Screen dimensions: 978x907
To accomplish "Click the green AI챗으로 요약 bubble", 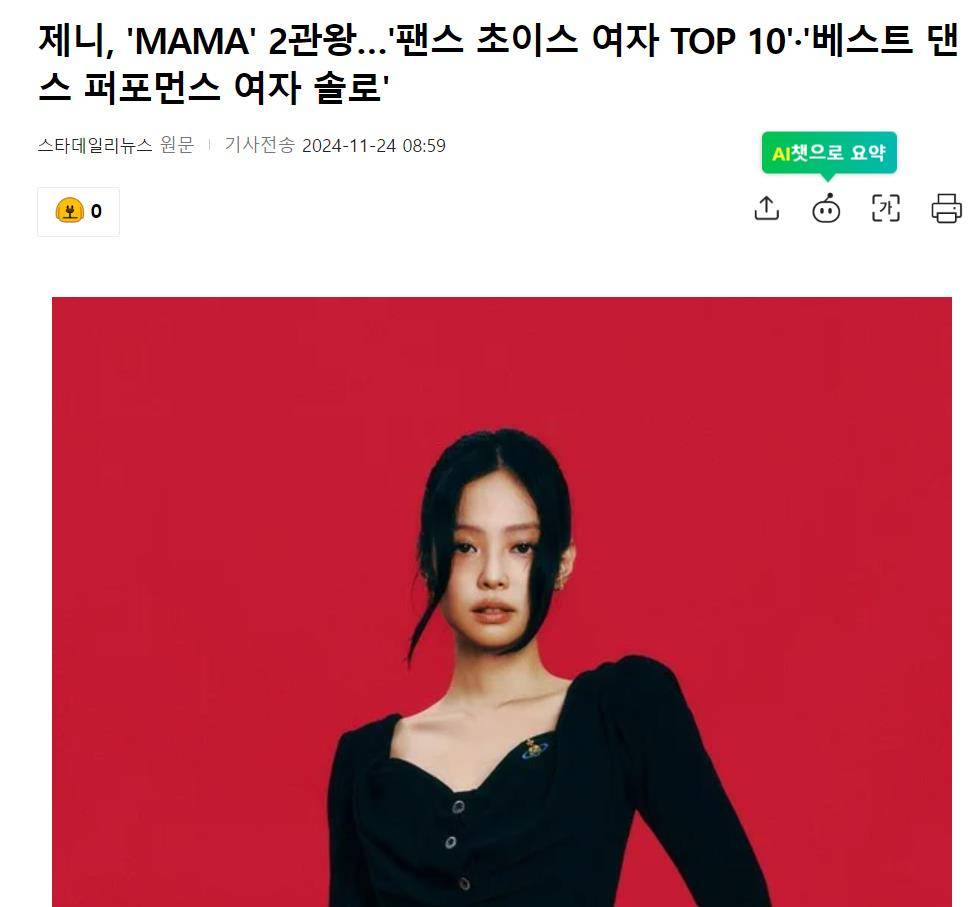I will pos(829,153).
